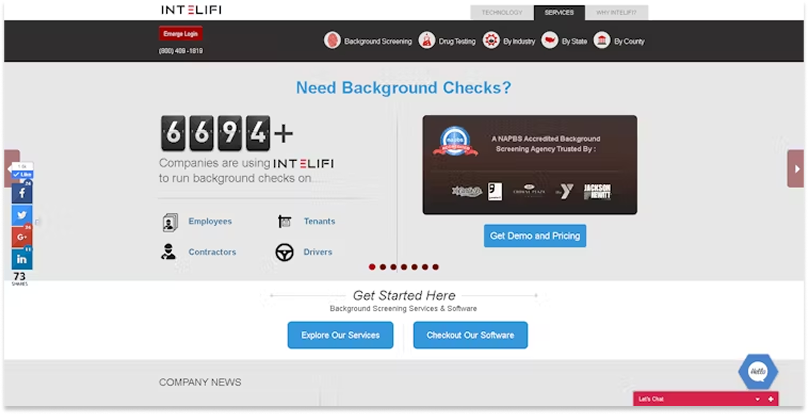This screenshot has height=414, width=808.
Task: Click the Tenants sign icon
Action: click(x=284, y=222)
